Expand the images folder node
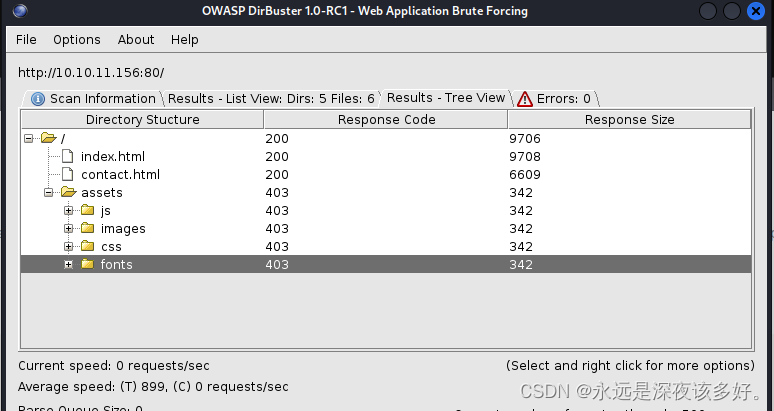Image resolution: width=774 pixels, height=411 pixels. pyautogui.click(x=69, y=228)
